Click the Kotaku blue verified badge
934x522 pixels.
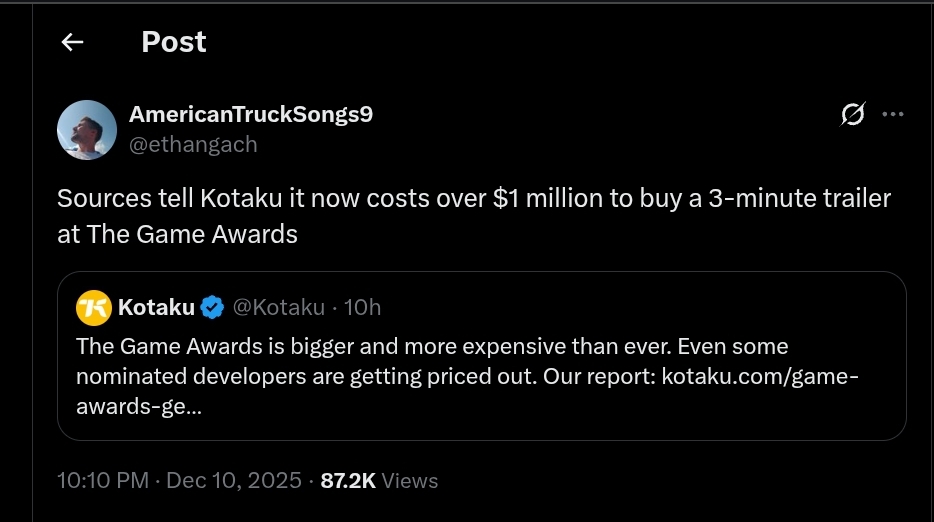(212, 307)
